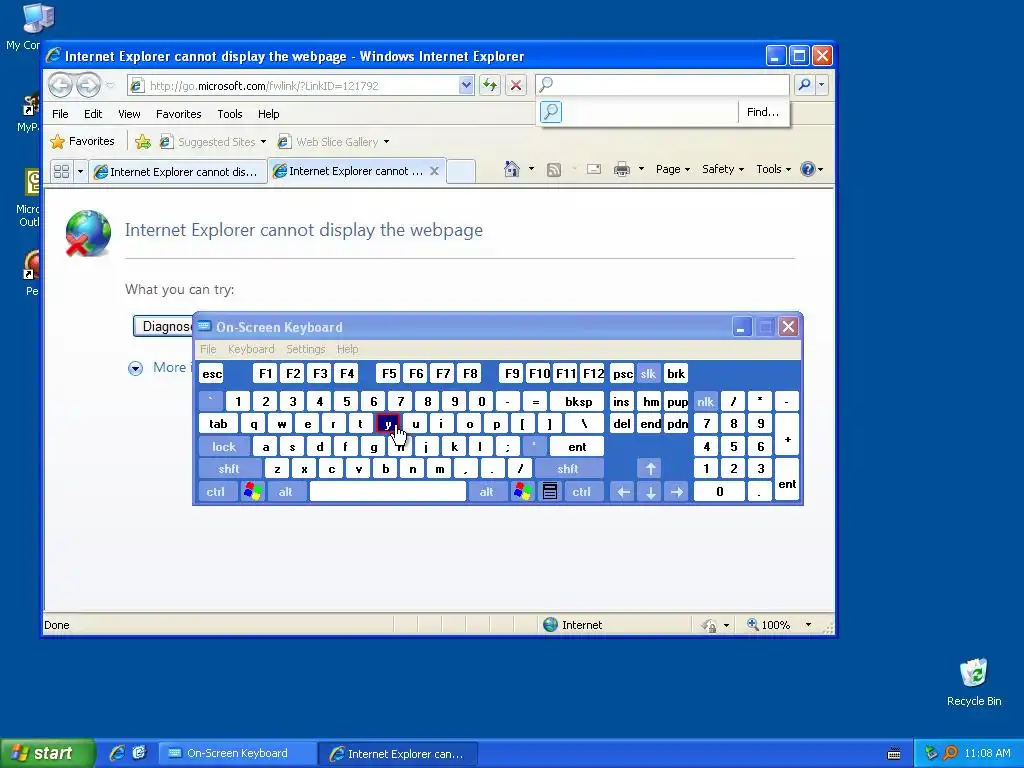Open the Favorites menu in menu bar

(x=178, y=114)
